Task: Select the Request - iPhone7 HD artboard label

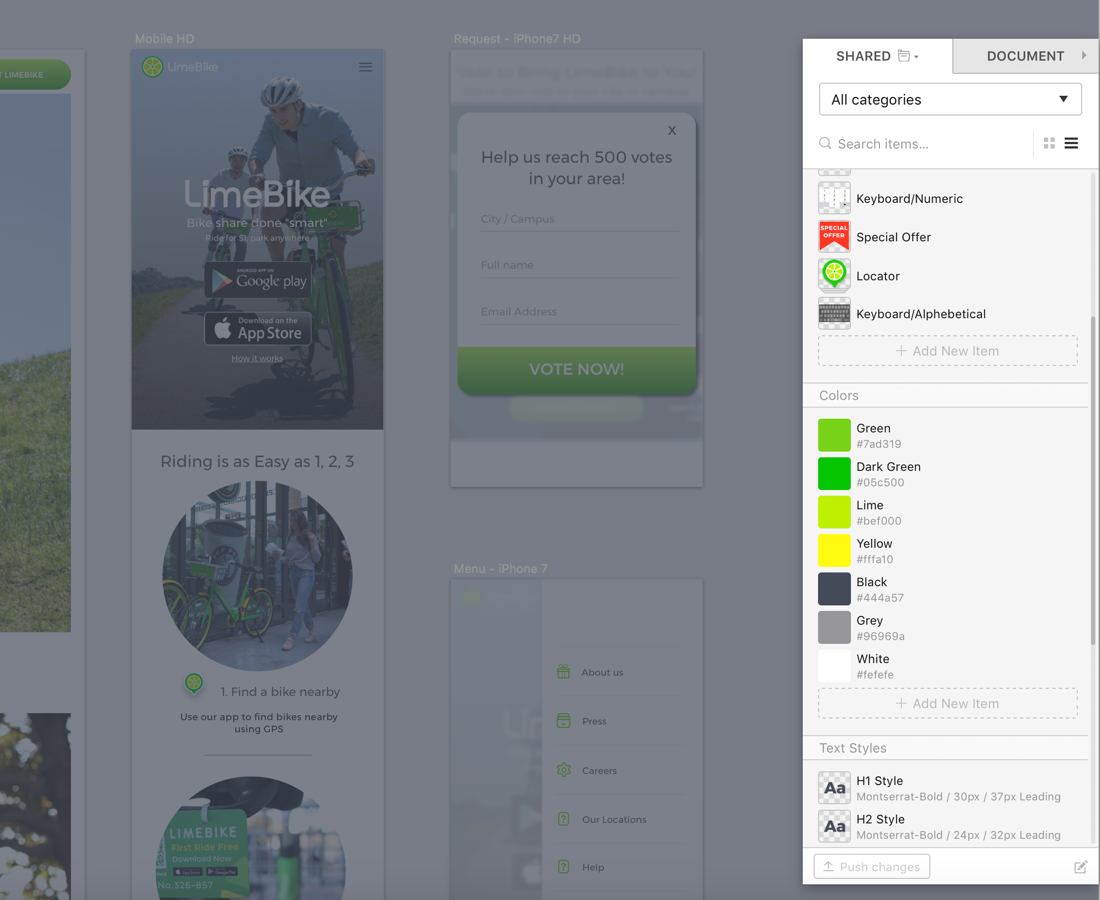Action: pyautogui.click(x=517, y=39)
